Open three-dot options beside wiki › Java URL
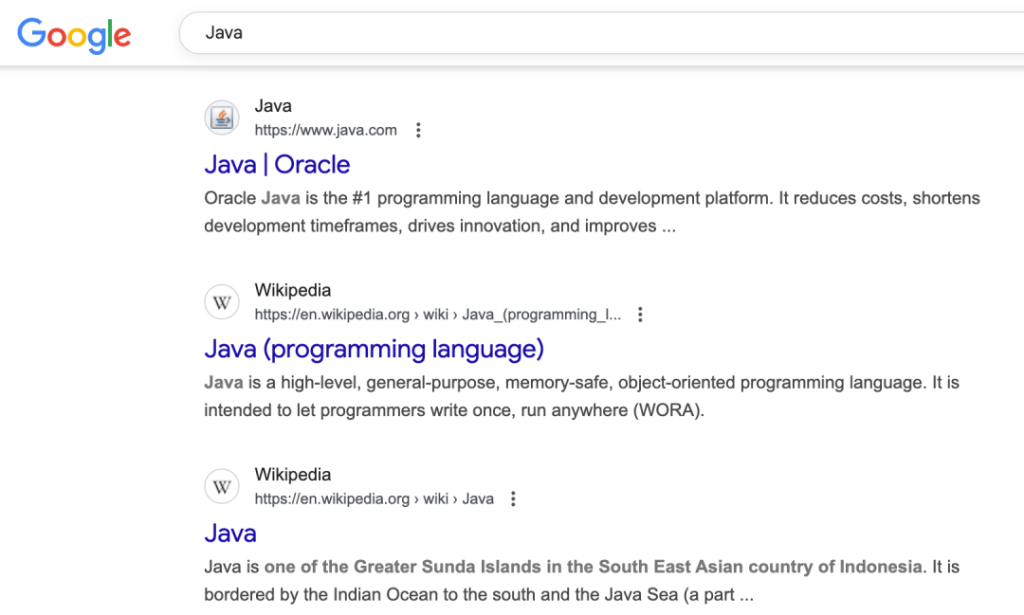Image resolution: width=1024 pixels, height=615 pixels. pos(513,499)
